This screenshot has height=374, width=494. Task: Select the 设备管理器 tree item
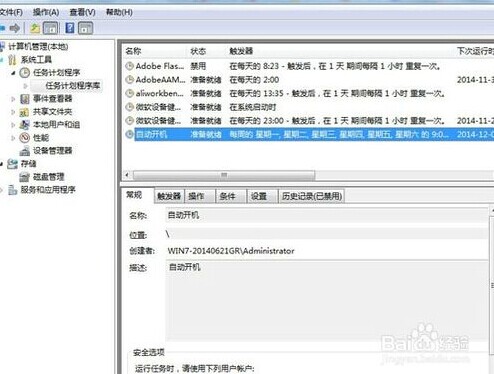pos(53,151)
